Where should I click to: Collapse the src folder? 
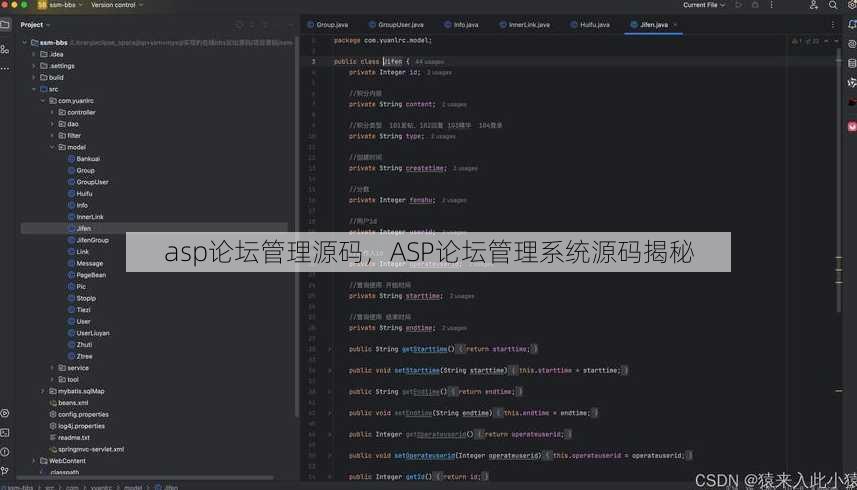coord(34,89)
